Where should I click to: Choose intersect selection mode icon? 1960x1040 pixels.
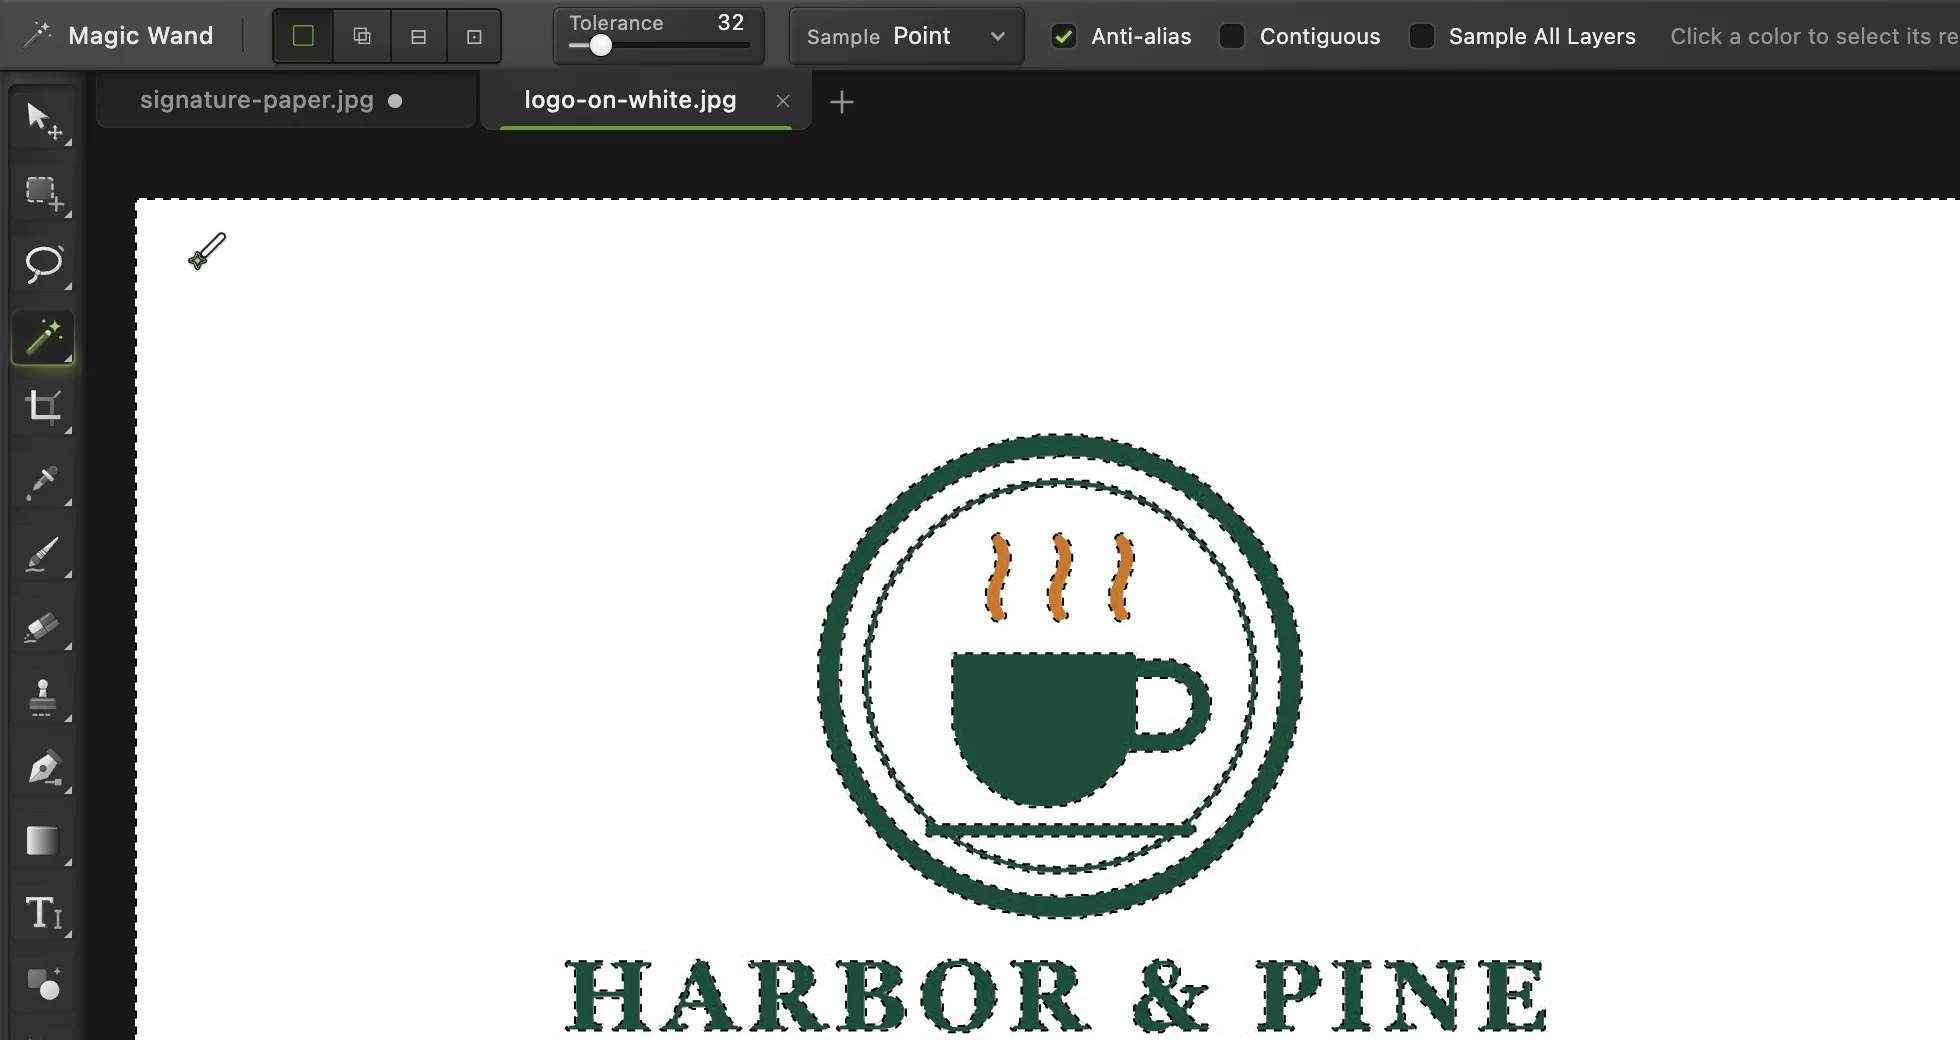pyautogui.click(x=474, y=36)
